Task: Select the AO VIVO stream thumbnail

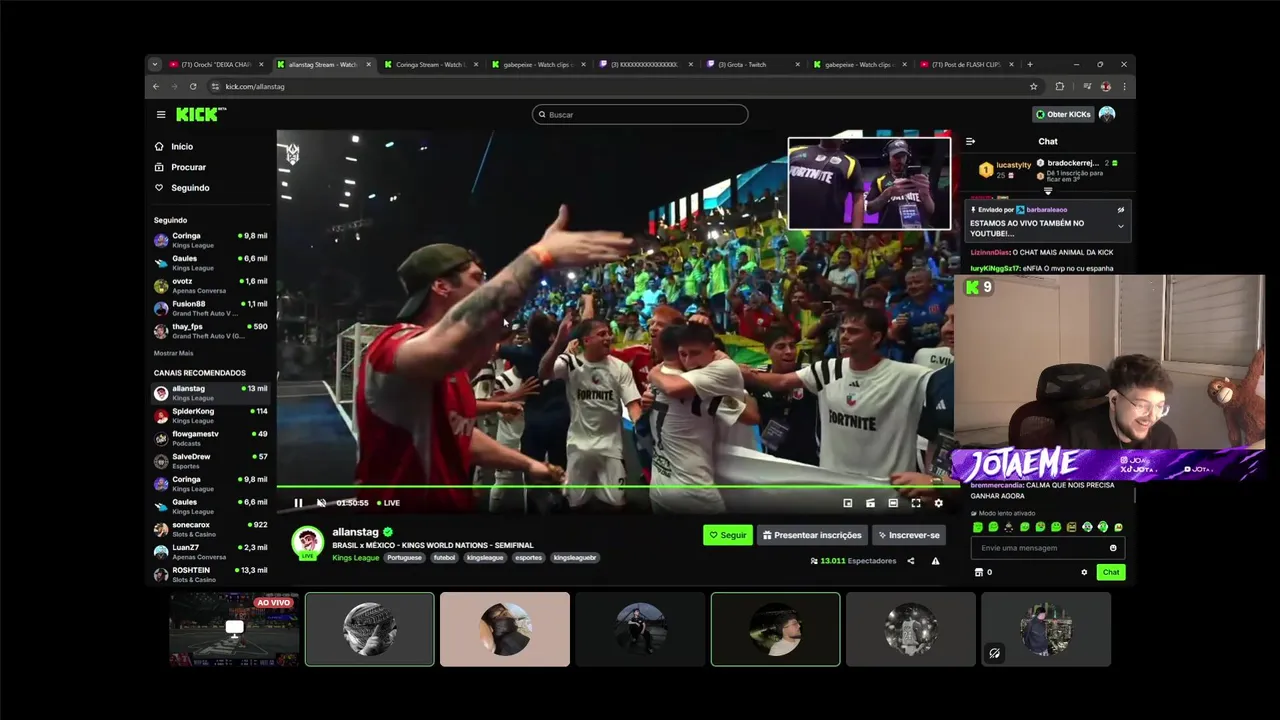Action: pos(234,629)
